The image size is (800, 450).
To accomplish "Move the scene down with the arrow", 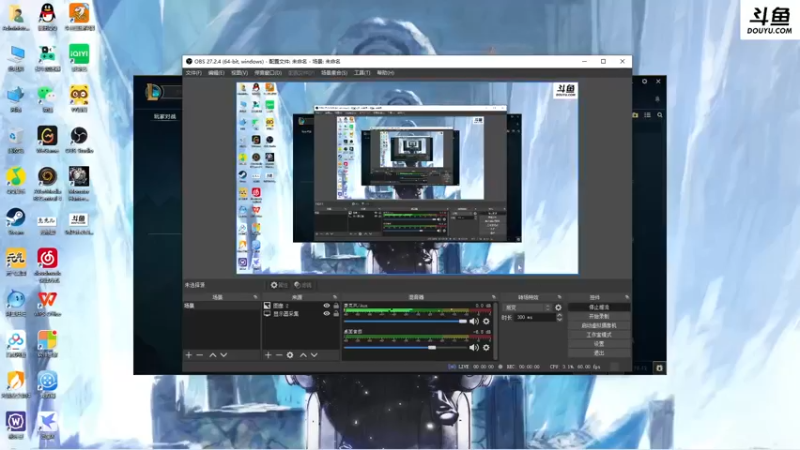I will 223,355.
